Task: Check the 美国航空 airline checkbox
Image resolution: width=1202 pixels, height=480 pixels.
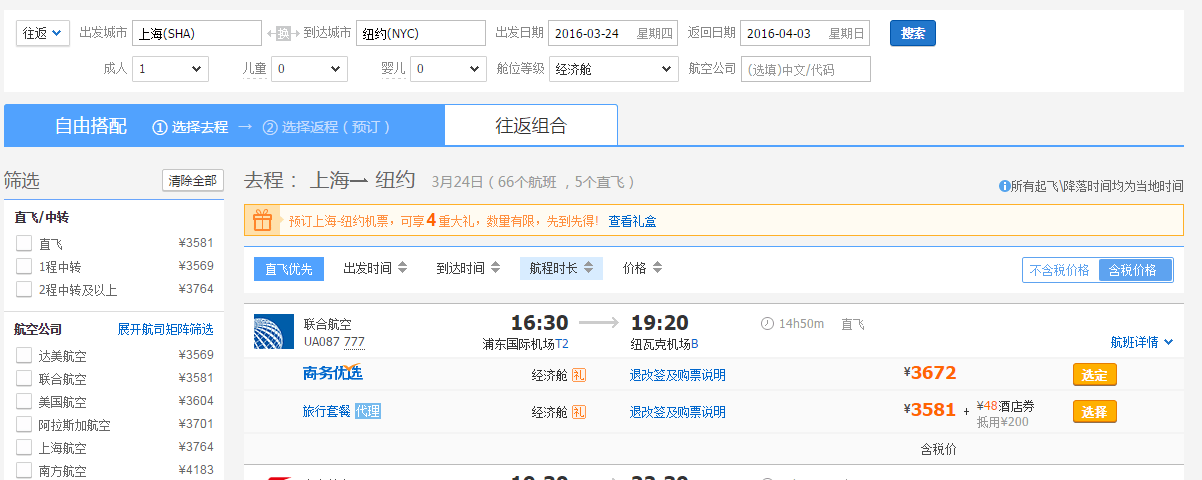Action: 24,402
